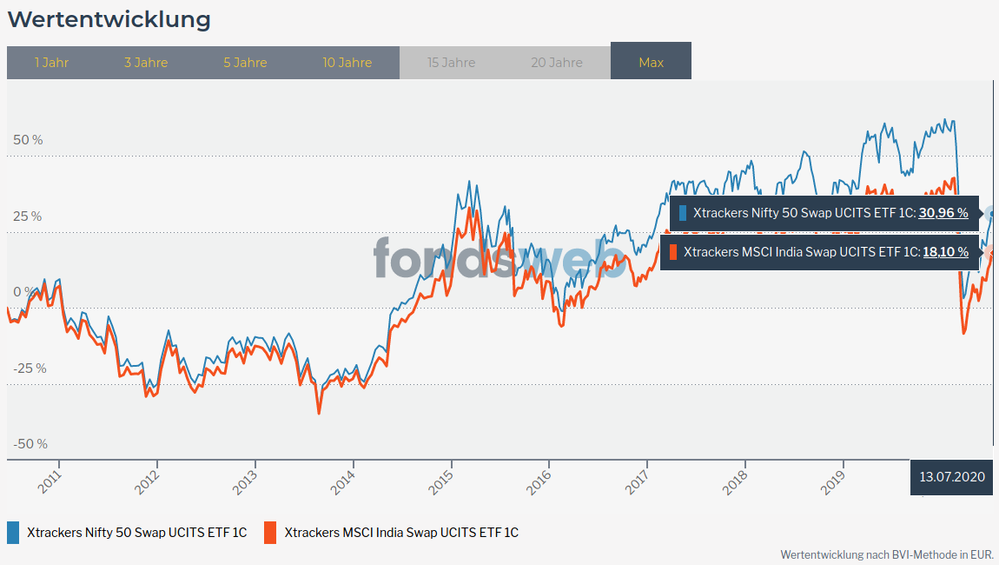The width and height of the screenshot is (999, 565).
Task: Click the blue square in Nifty tooltip
Action: pos(683,213)
